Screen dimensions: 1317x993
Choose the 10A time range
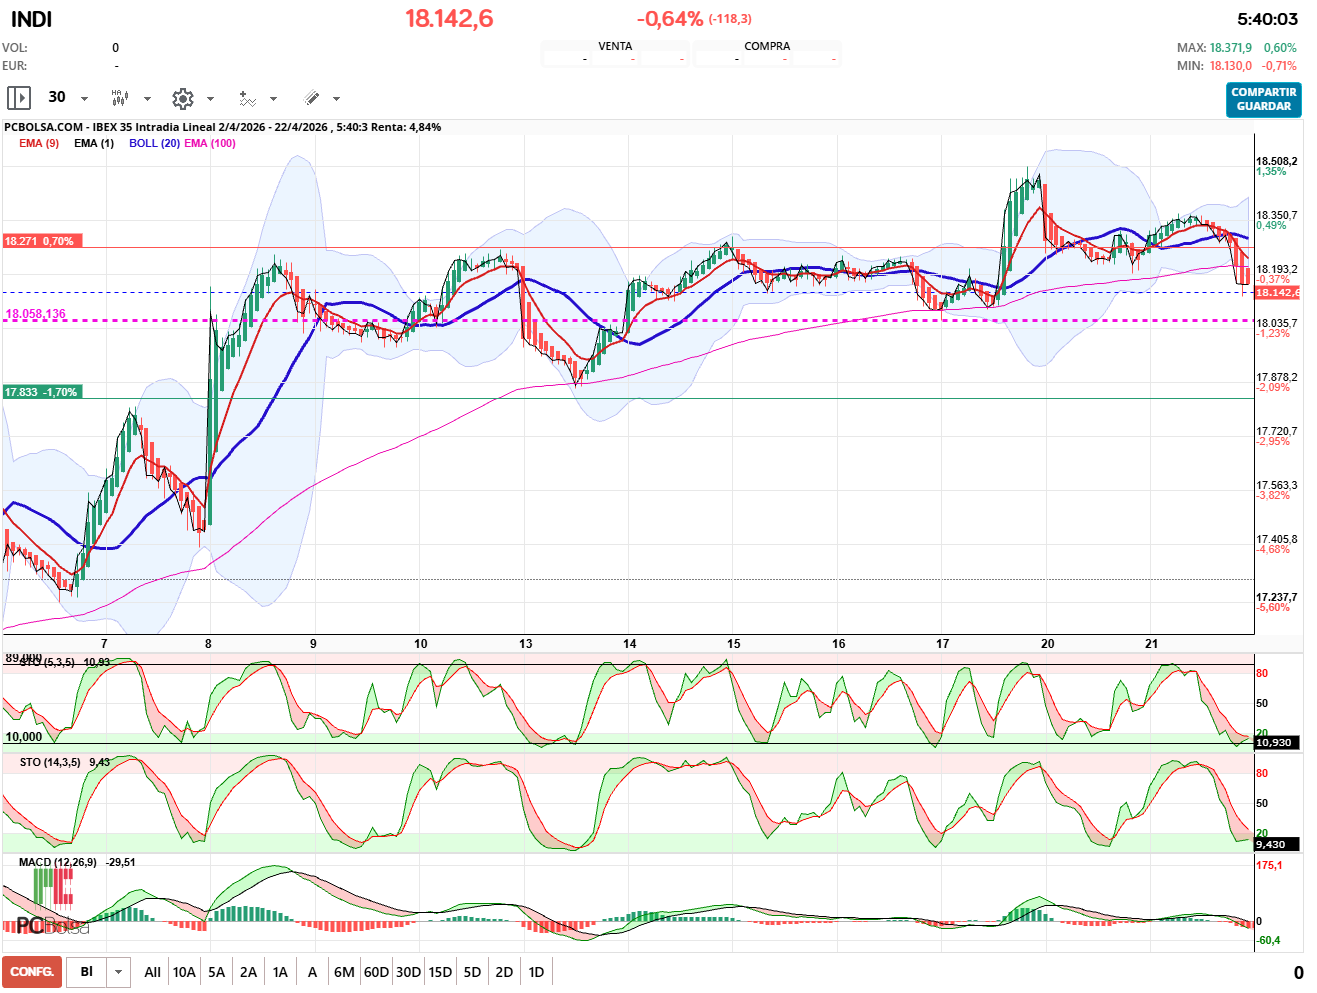pos(184,972)
